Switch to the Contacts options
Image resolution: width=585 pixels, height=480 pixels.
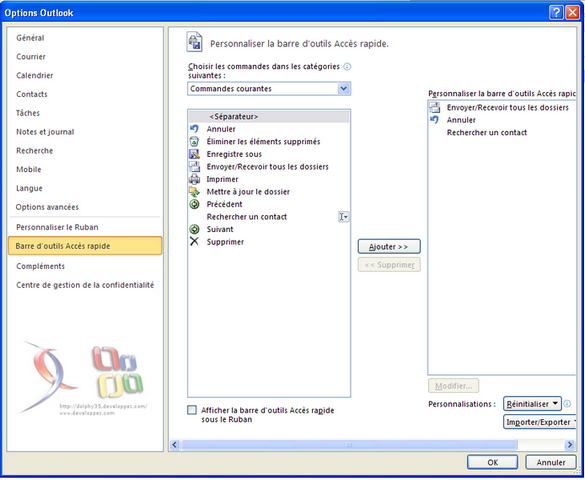[x=32, y=94]
